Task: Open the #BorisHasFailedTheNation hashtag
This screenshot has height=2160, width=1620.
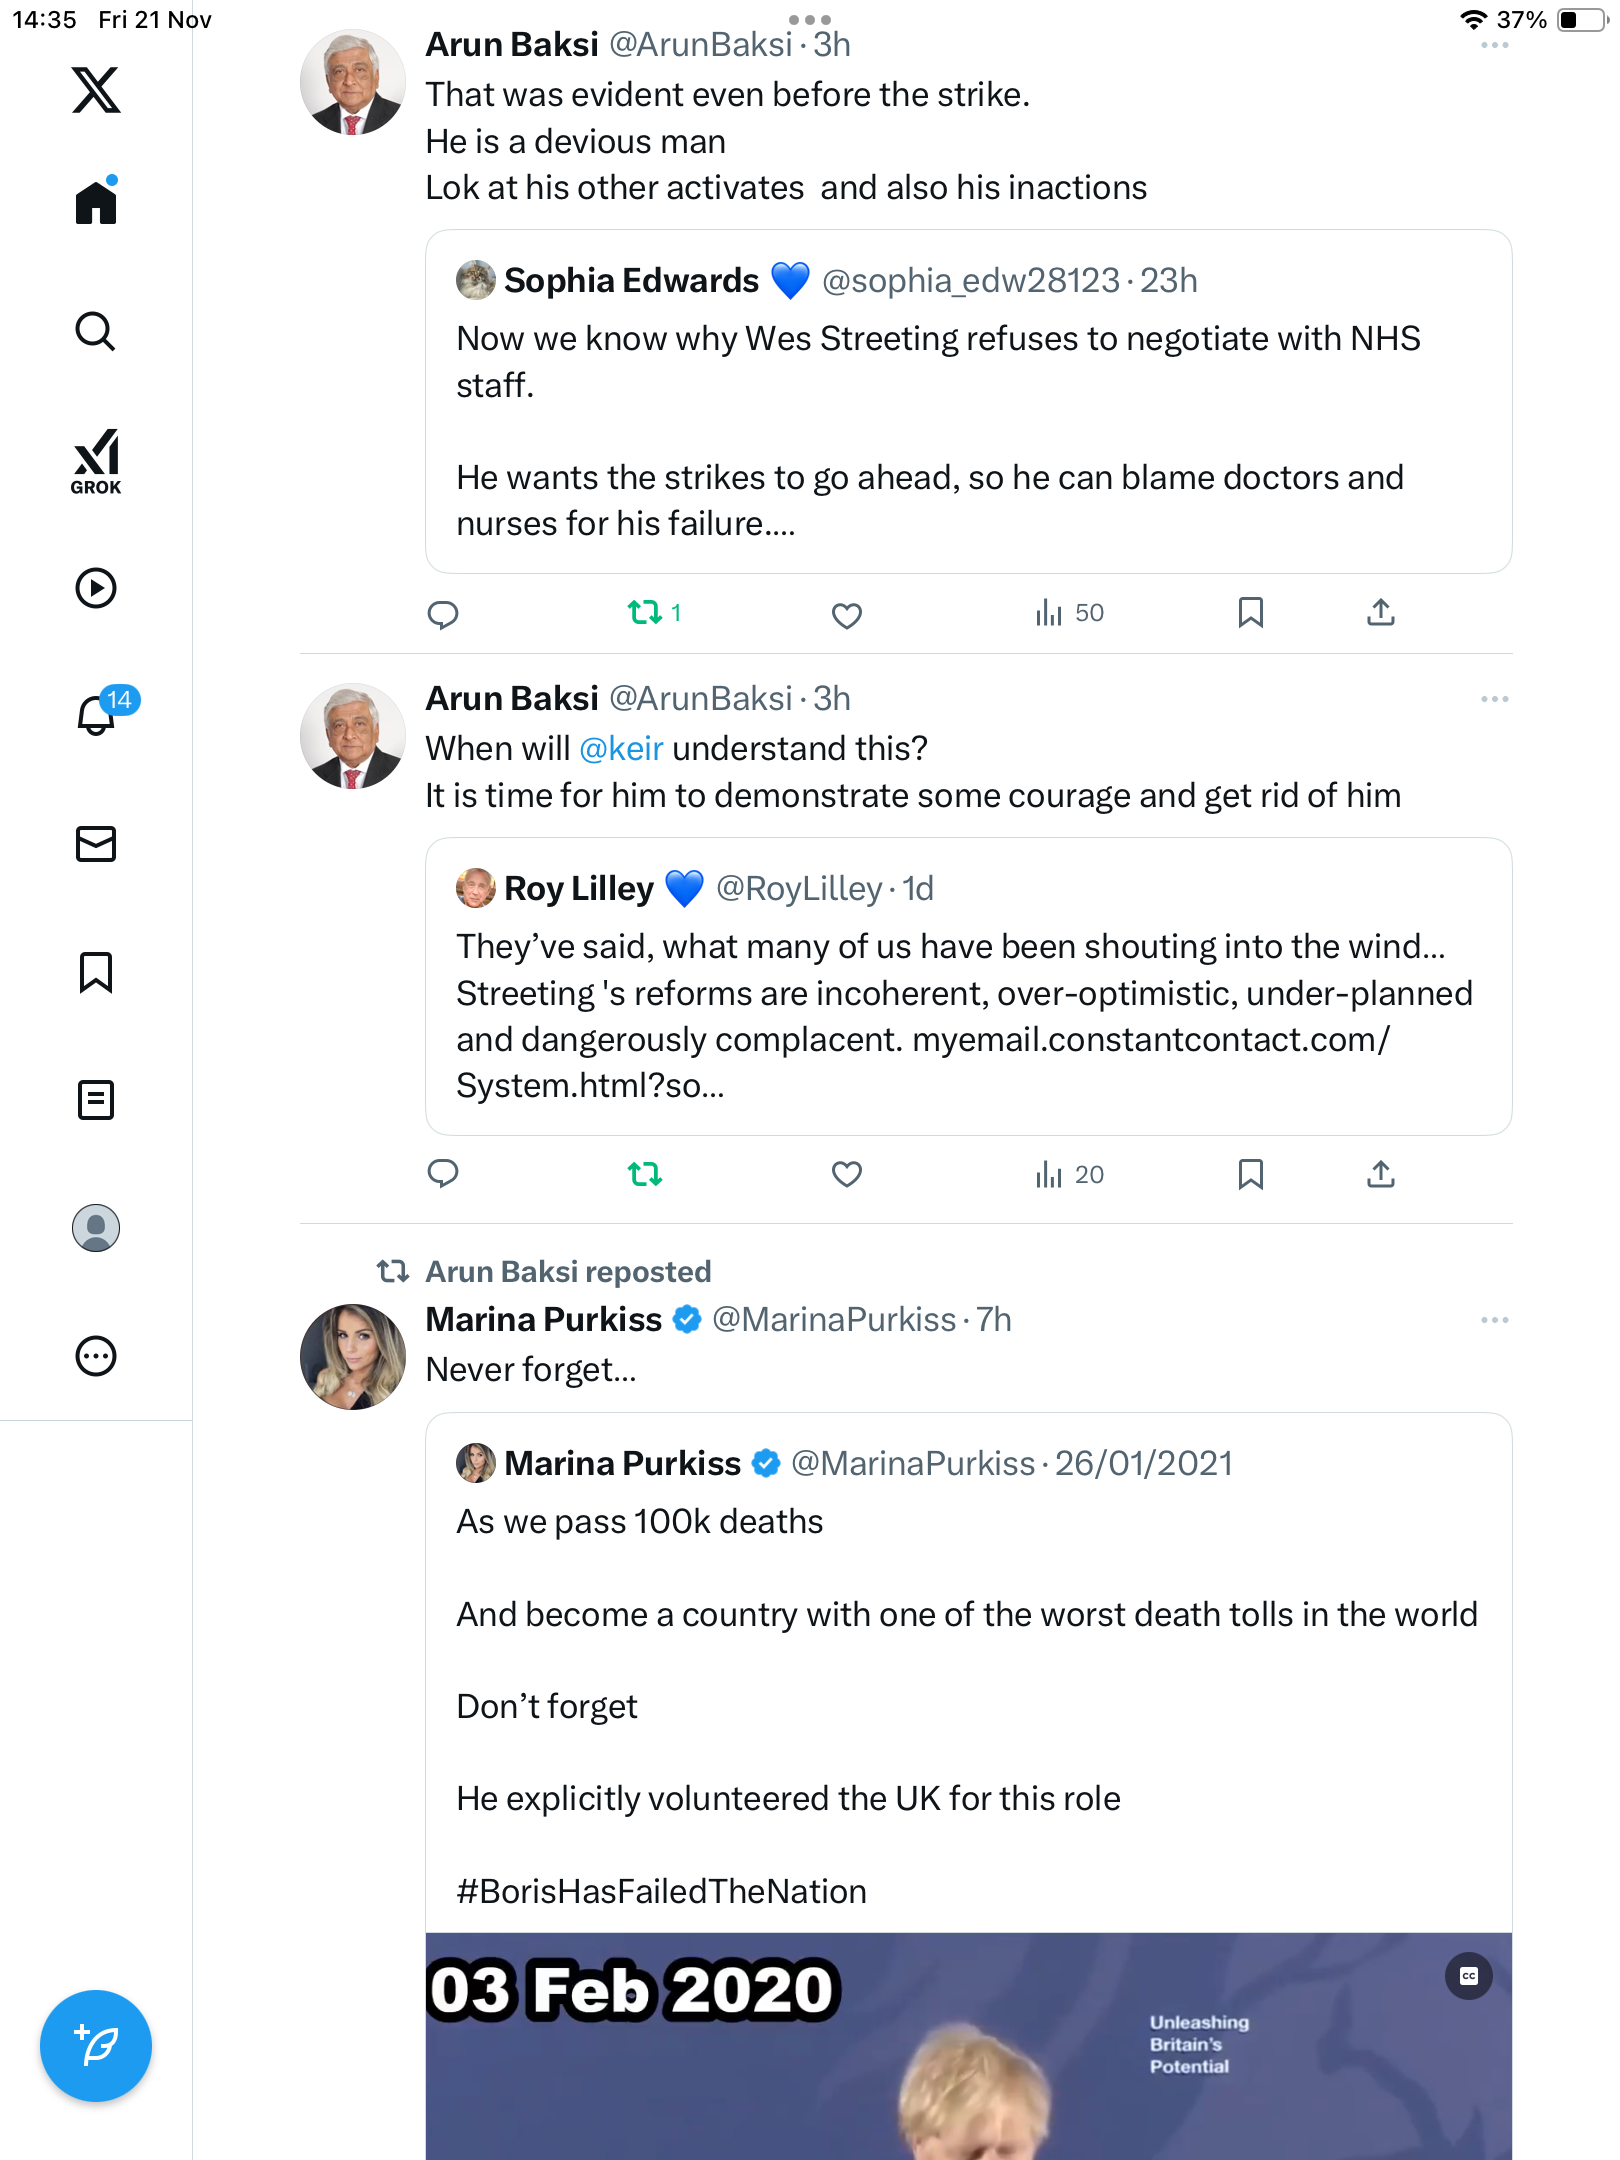Action: click(661, 1892)
